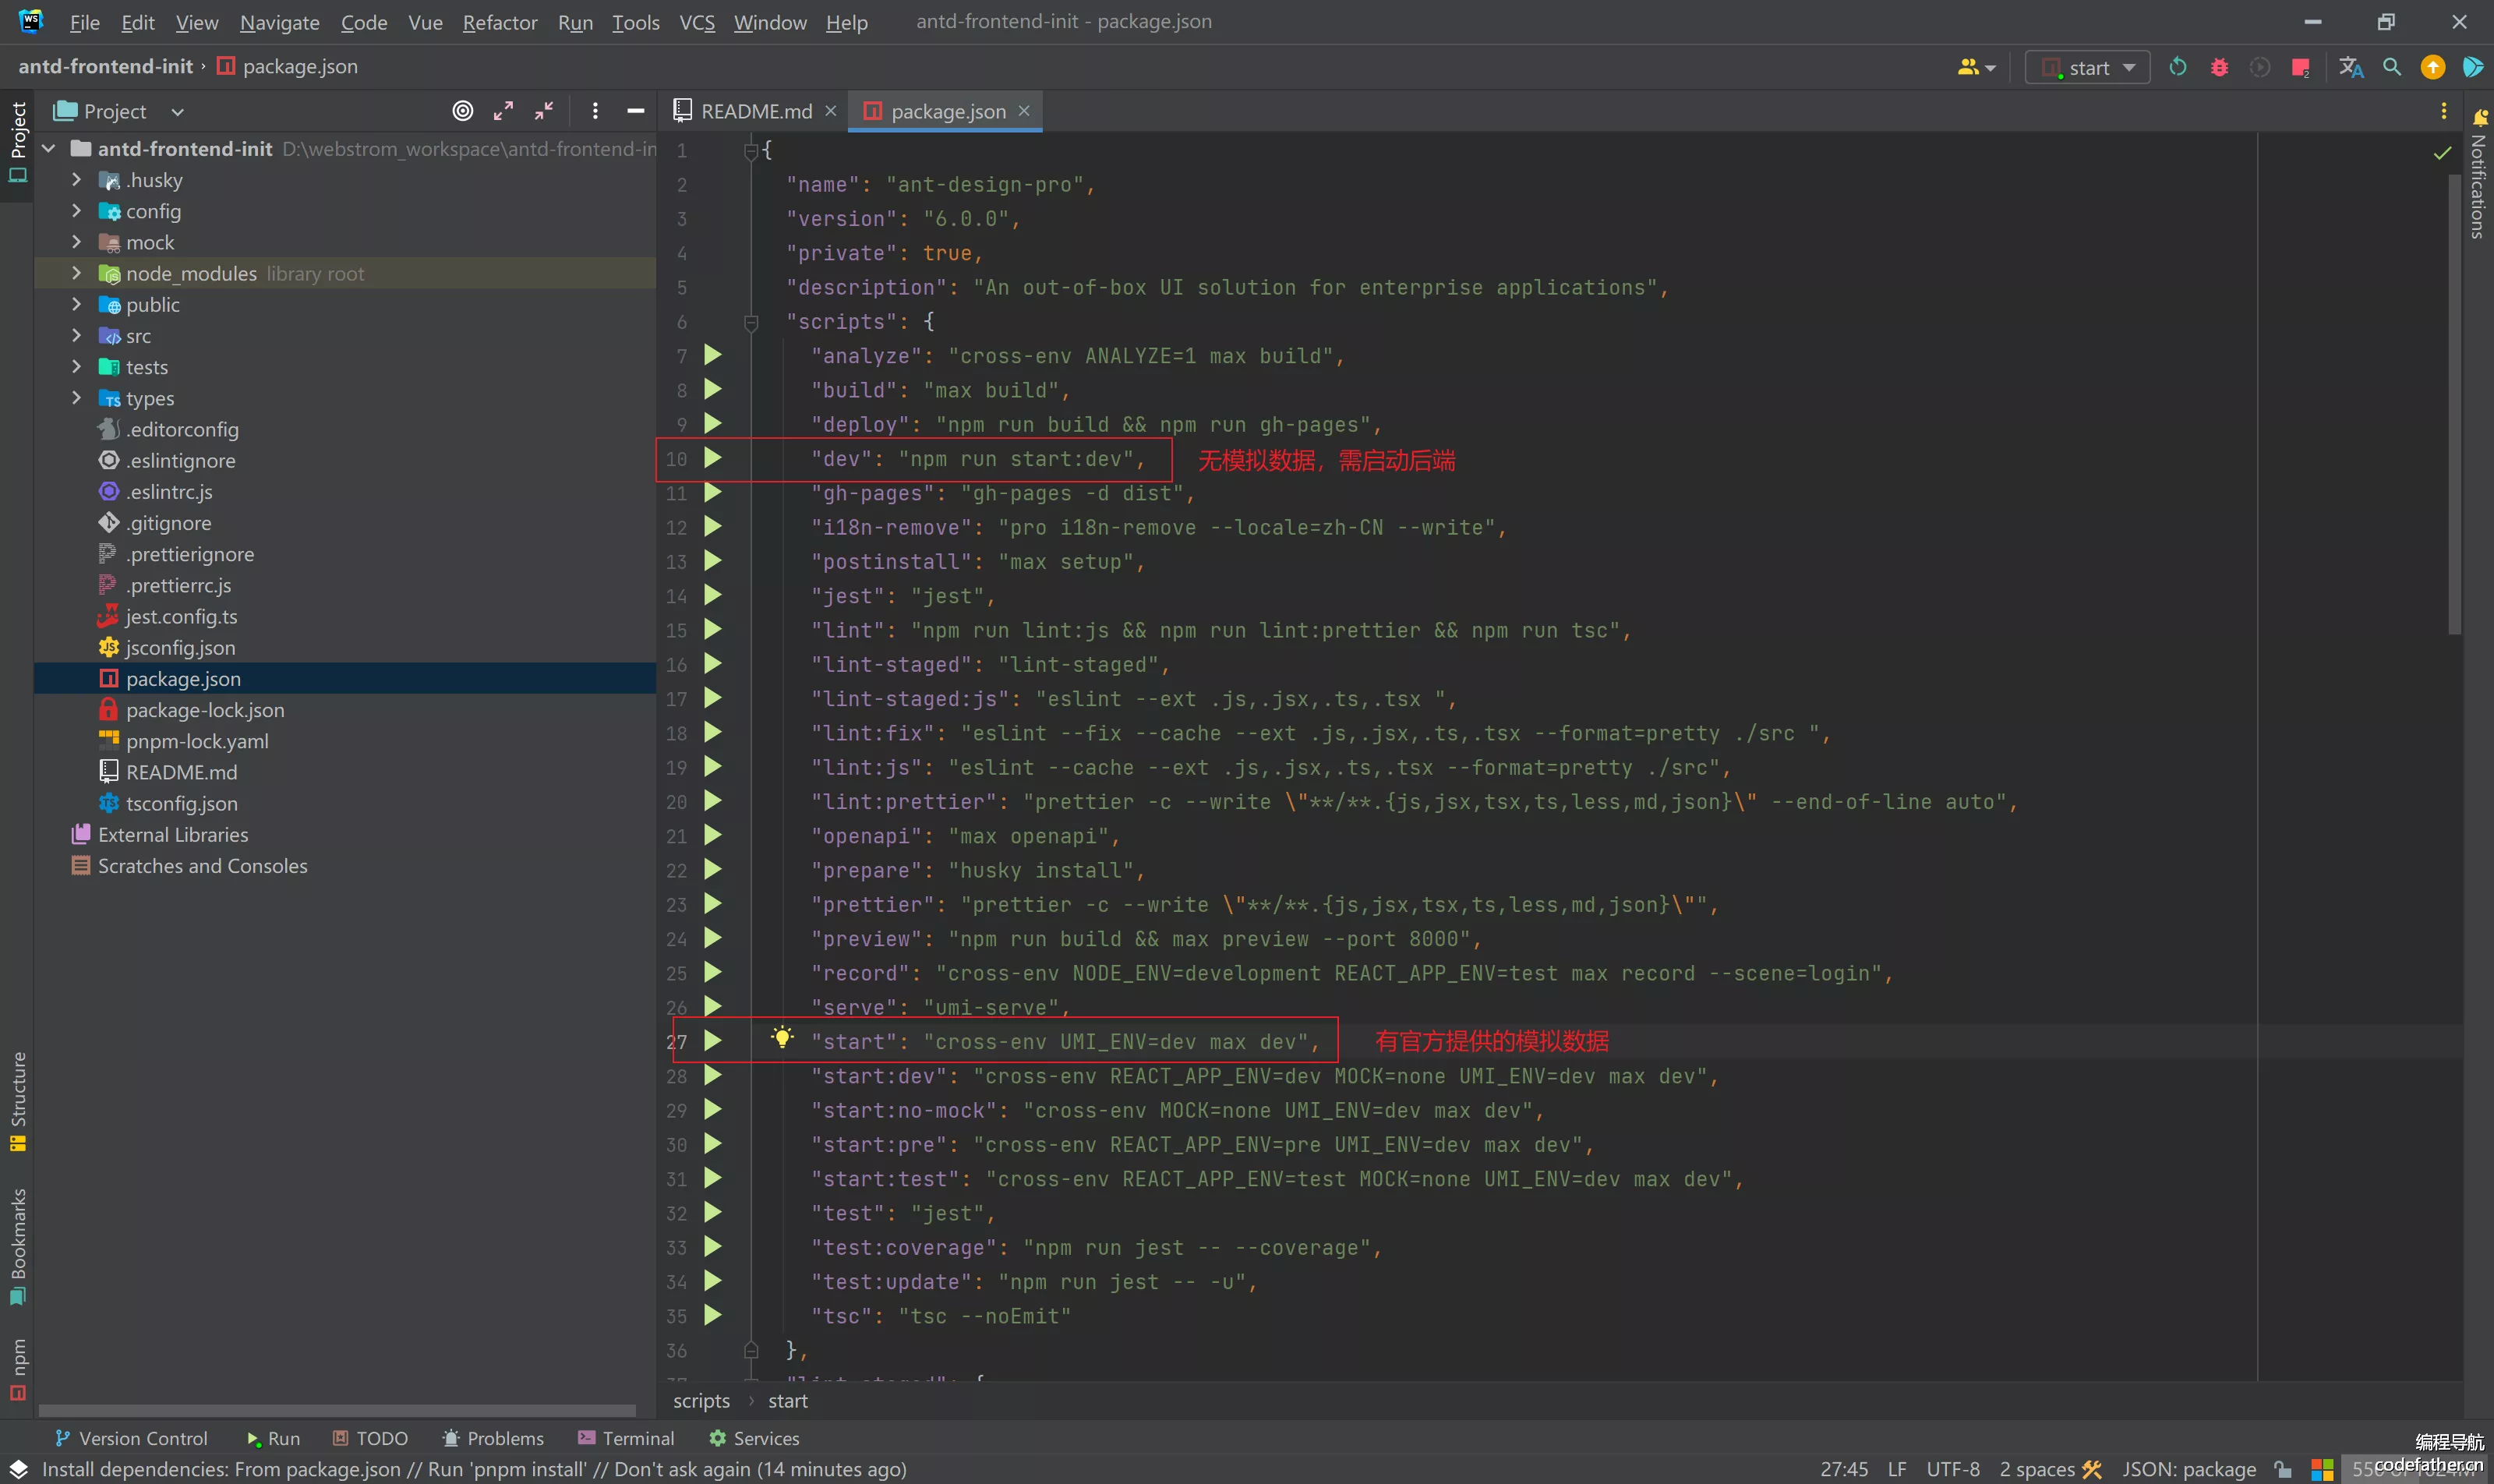The height and width of the screenshot is (1484, 2494).
Task: Open Search Everywhere magnifier
Action: [2392, 67]
